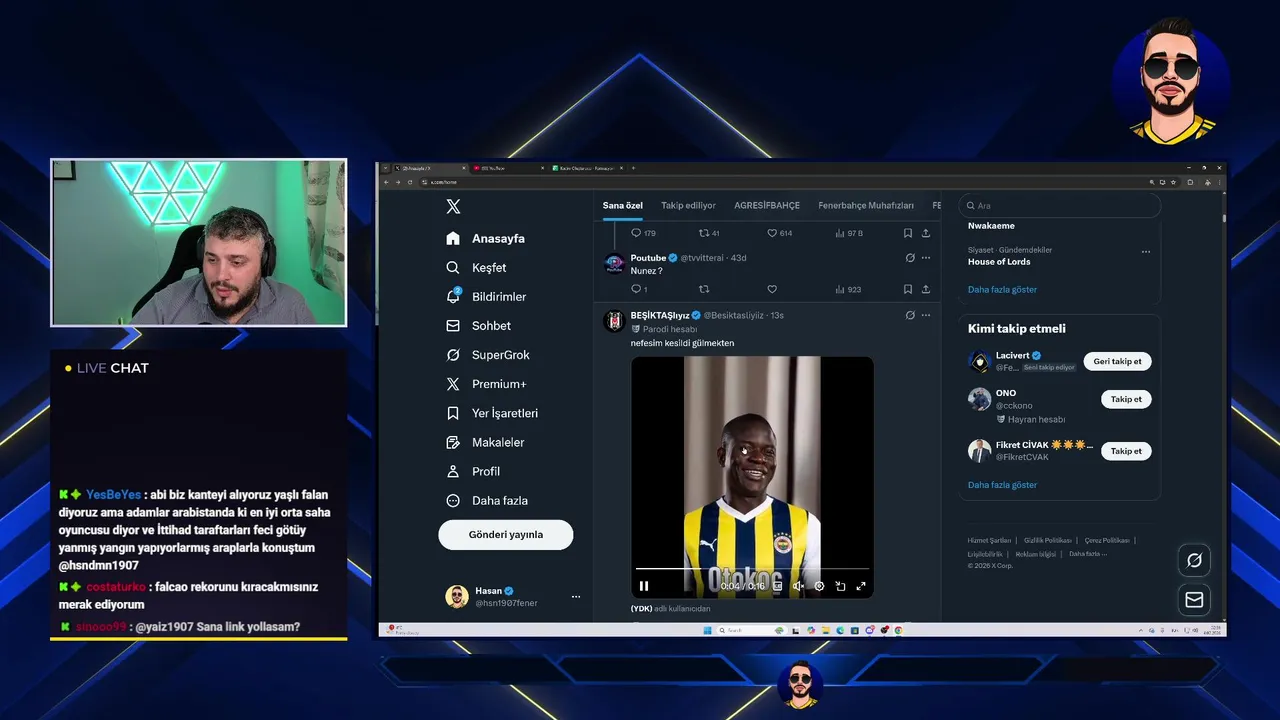Open Poutube profile avatar
The height and width of the screenshot is (720, 1280).
pyautogui.click(x=614, y=264)
